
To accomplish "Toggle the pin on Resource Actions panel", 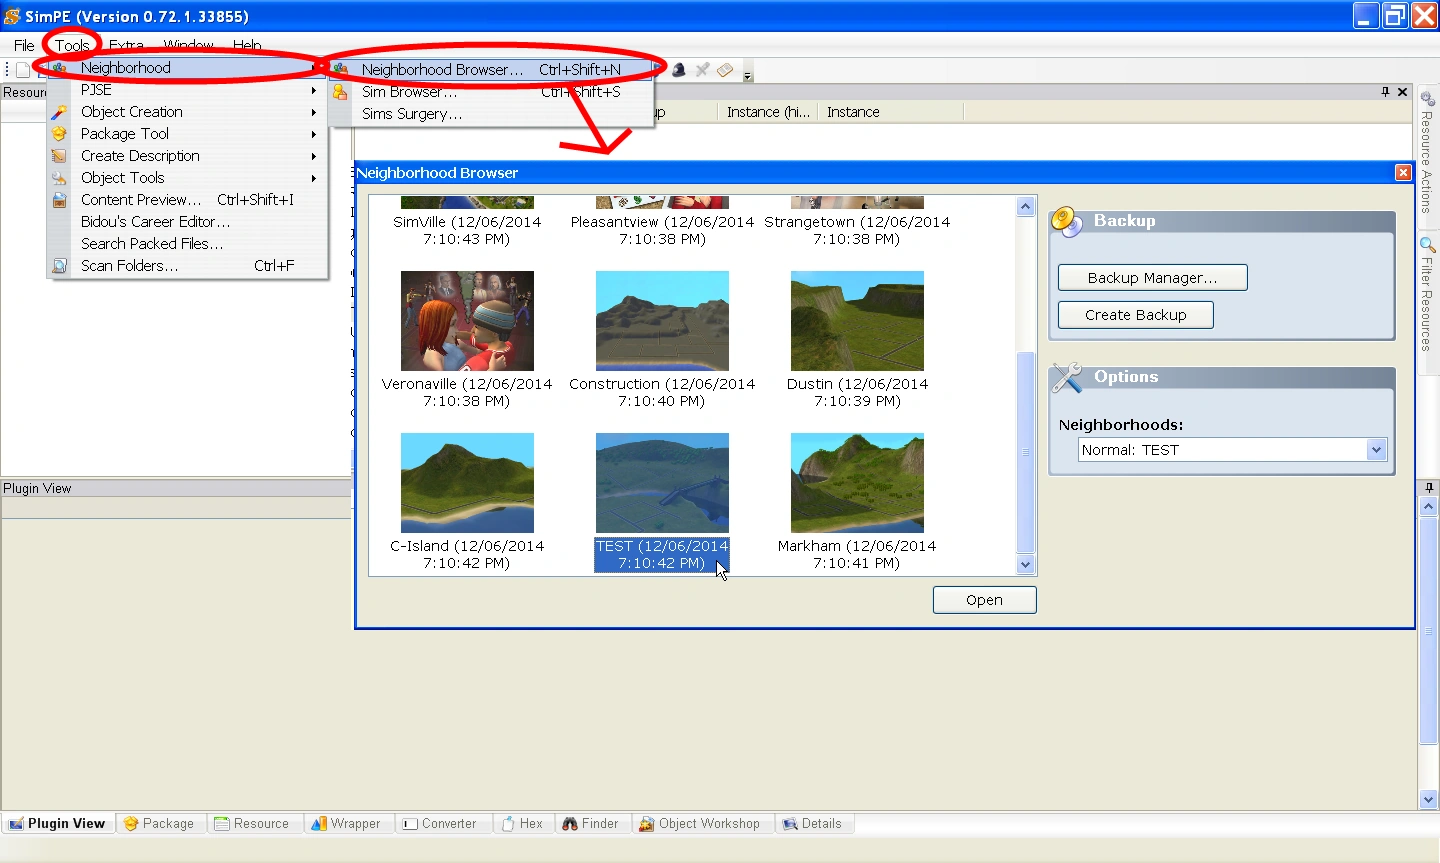I will click(x=1384, y=91).
